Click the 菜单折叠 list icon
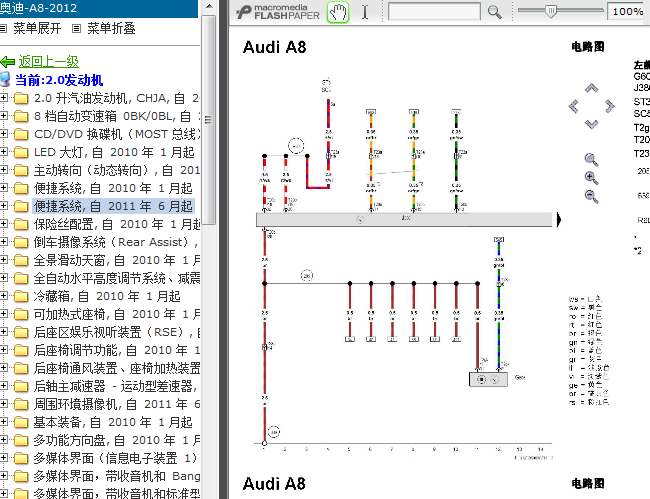 tap(76, 29)
